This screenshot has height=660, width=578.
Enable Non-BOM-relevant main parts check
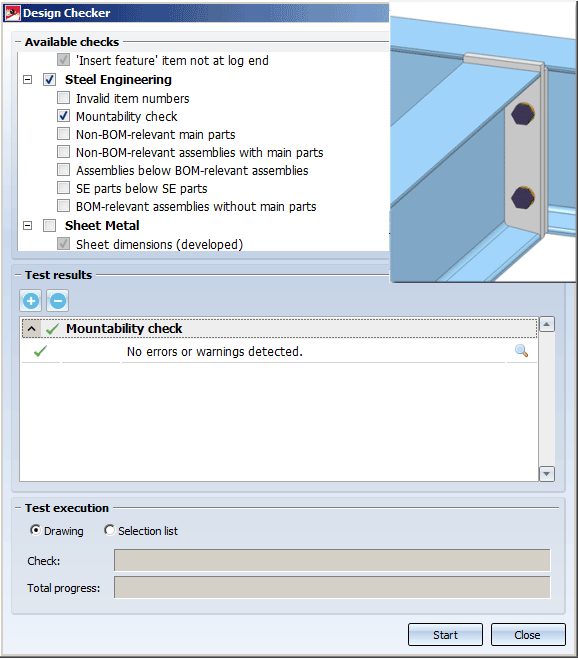[64, 134]
